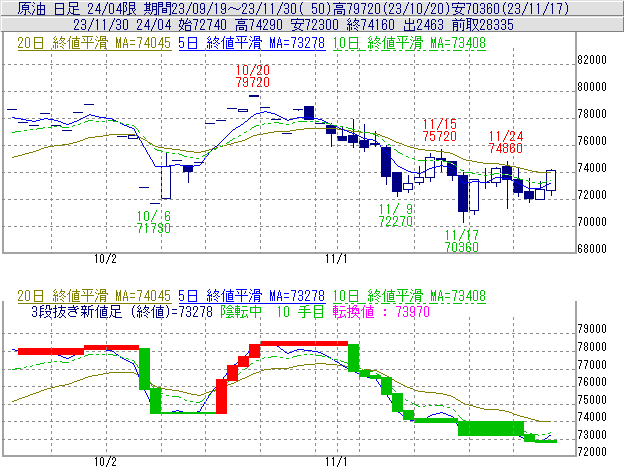Click the 11/1 date label under upper chart

336,259
